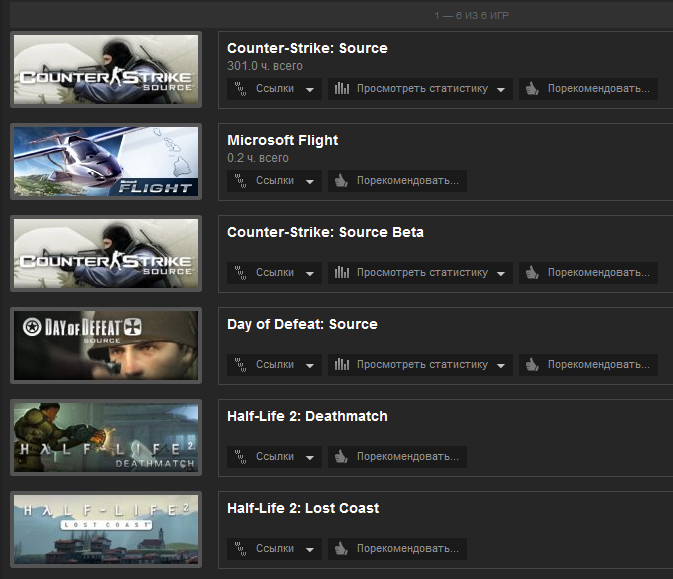The height and width of the screenshot is (579, 673).
Task: Open Ссылки label for Microsoft Flight
Action: [x=275, y=180]
